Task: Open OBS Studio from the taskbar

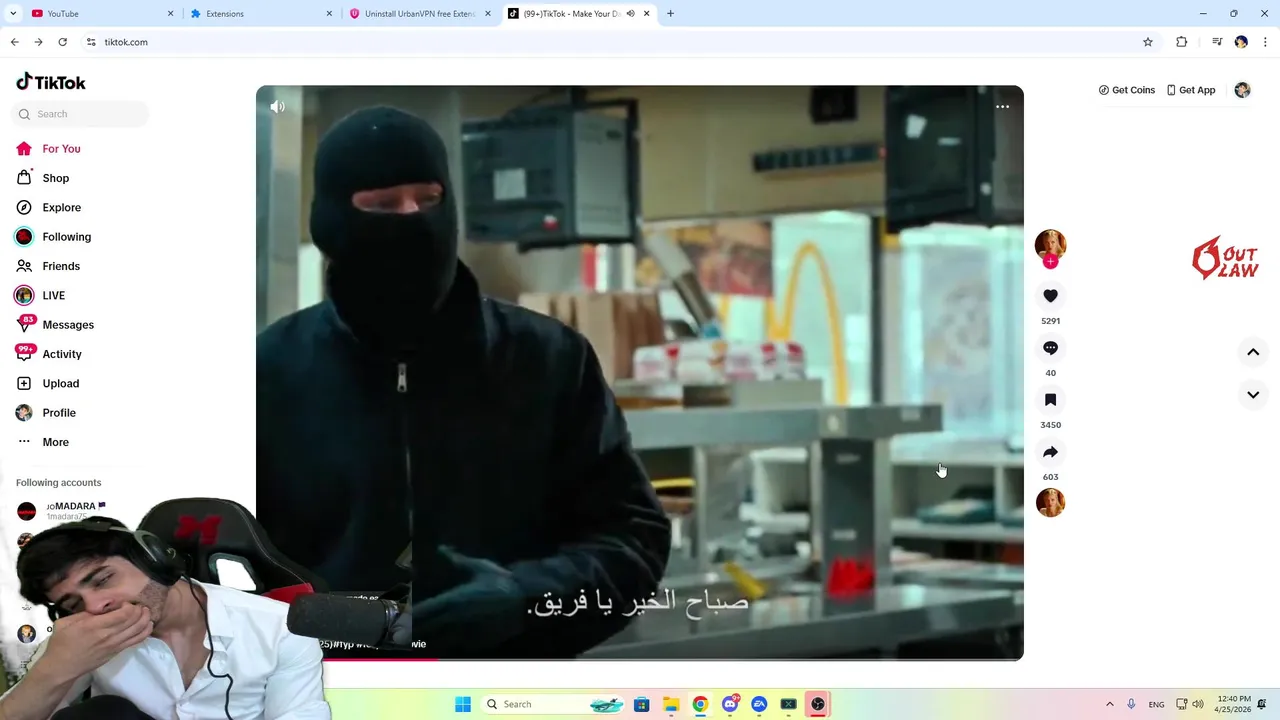Action: [818, 704]
